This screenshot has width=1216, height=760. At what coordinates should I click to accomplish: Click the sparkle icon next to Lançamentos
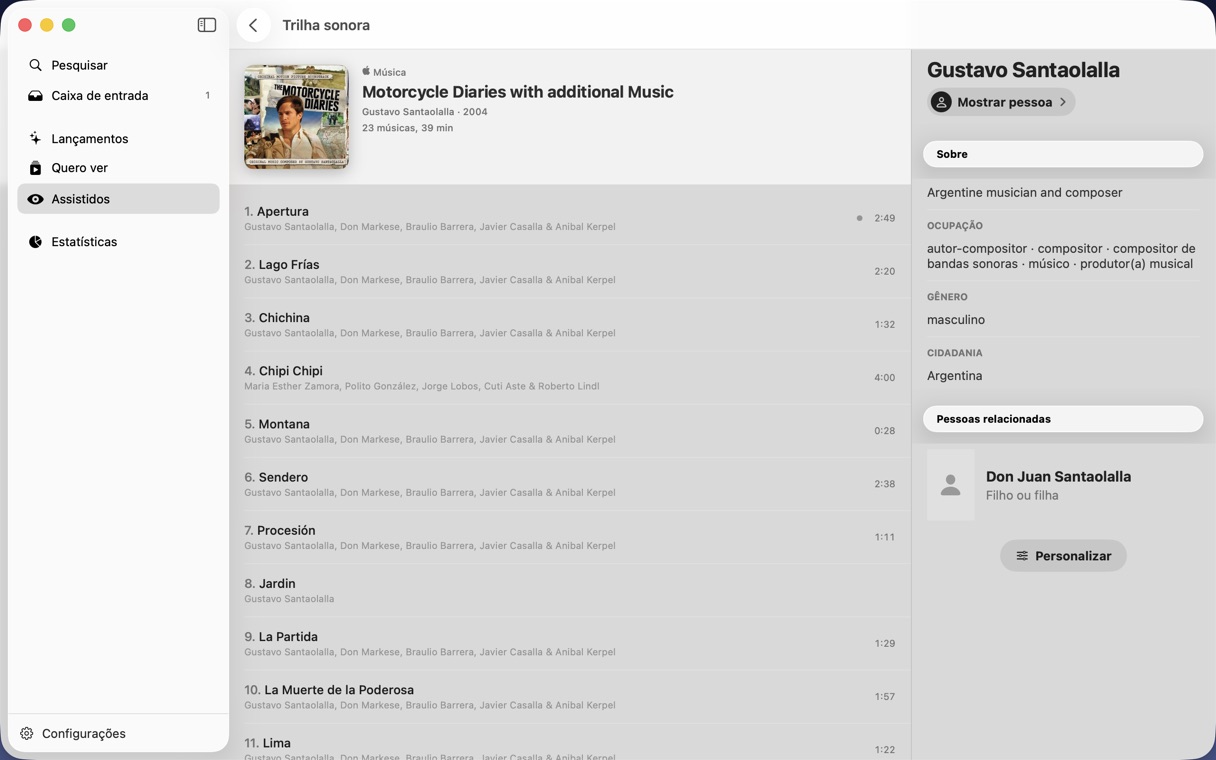click(35, 138)
